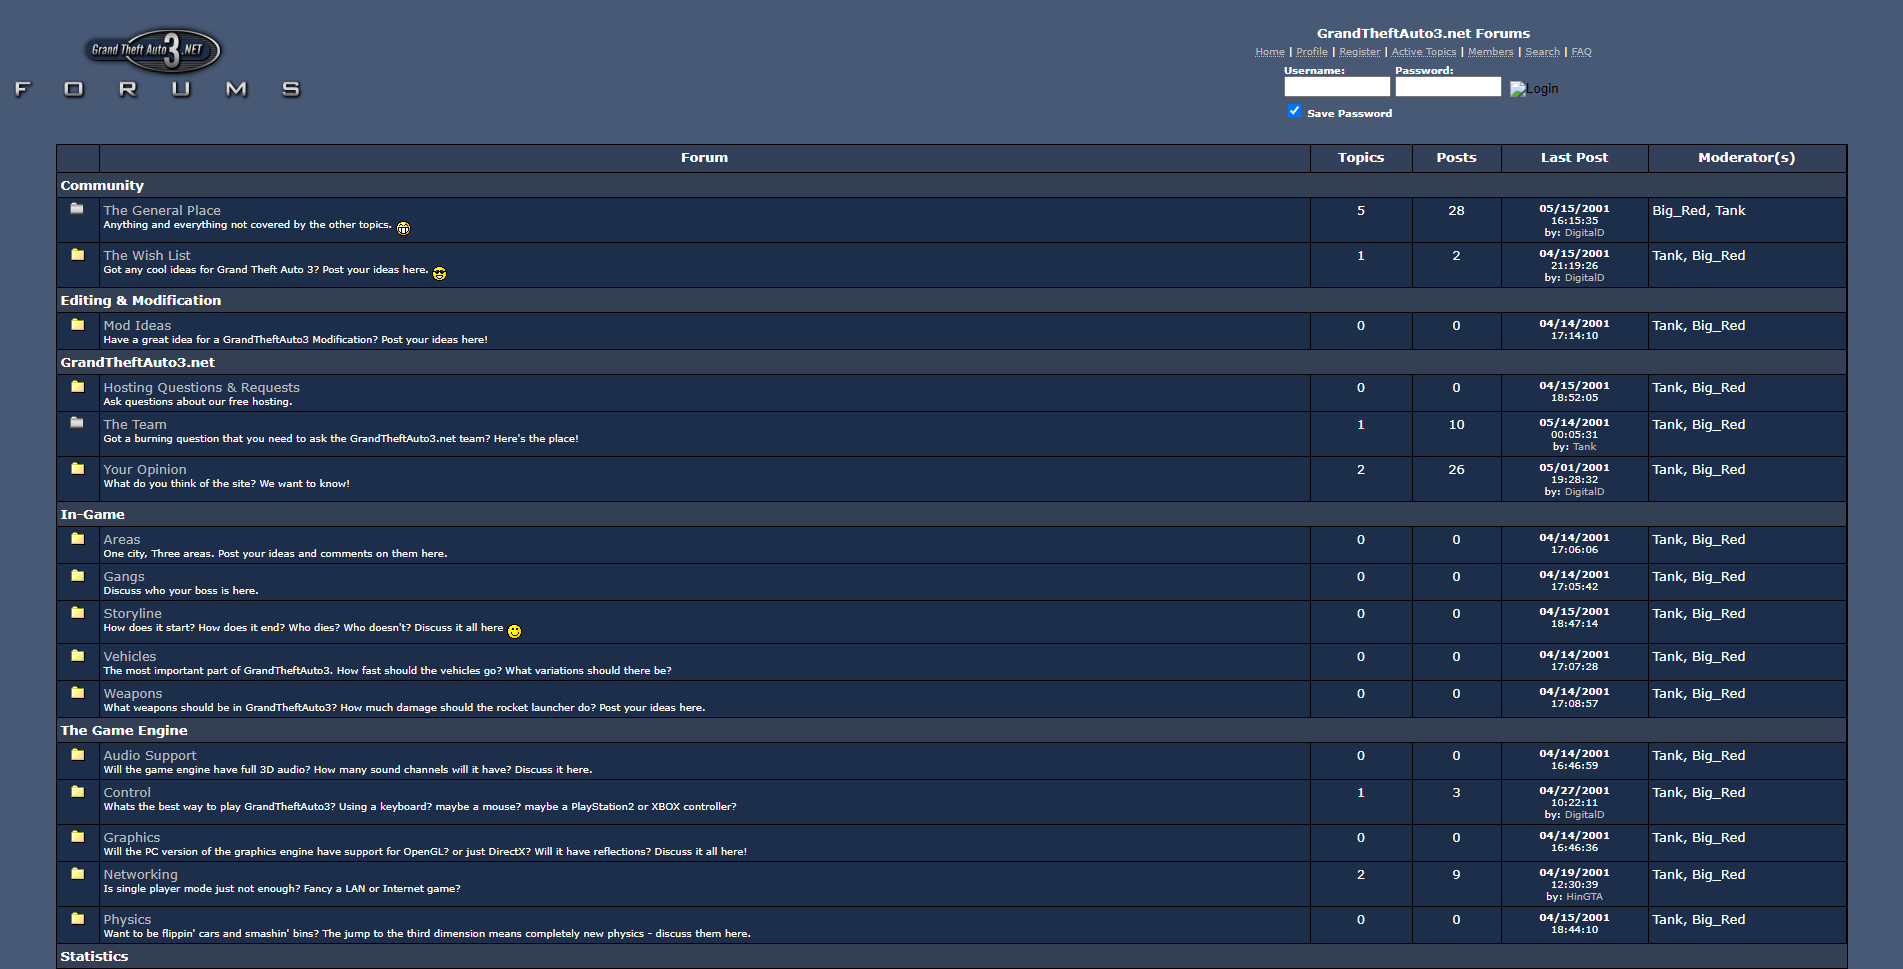Click the Login image button
The image size is (1903, 969).
1534,89
